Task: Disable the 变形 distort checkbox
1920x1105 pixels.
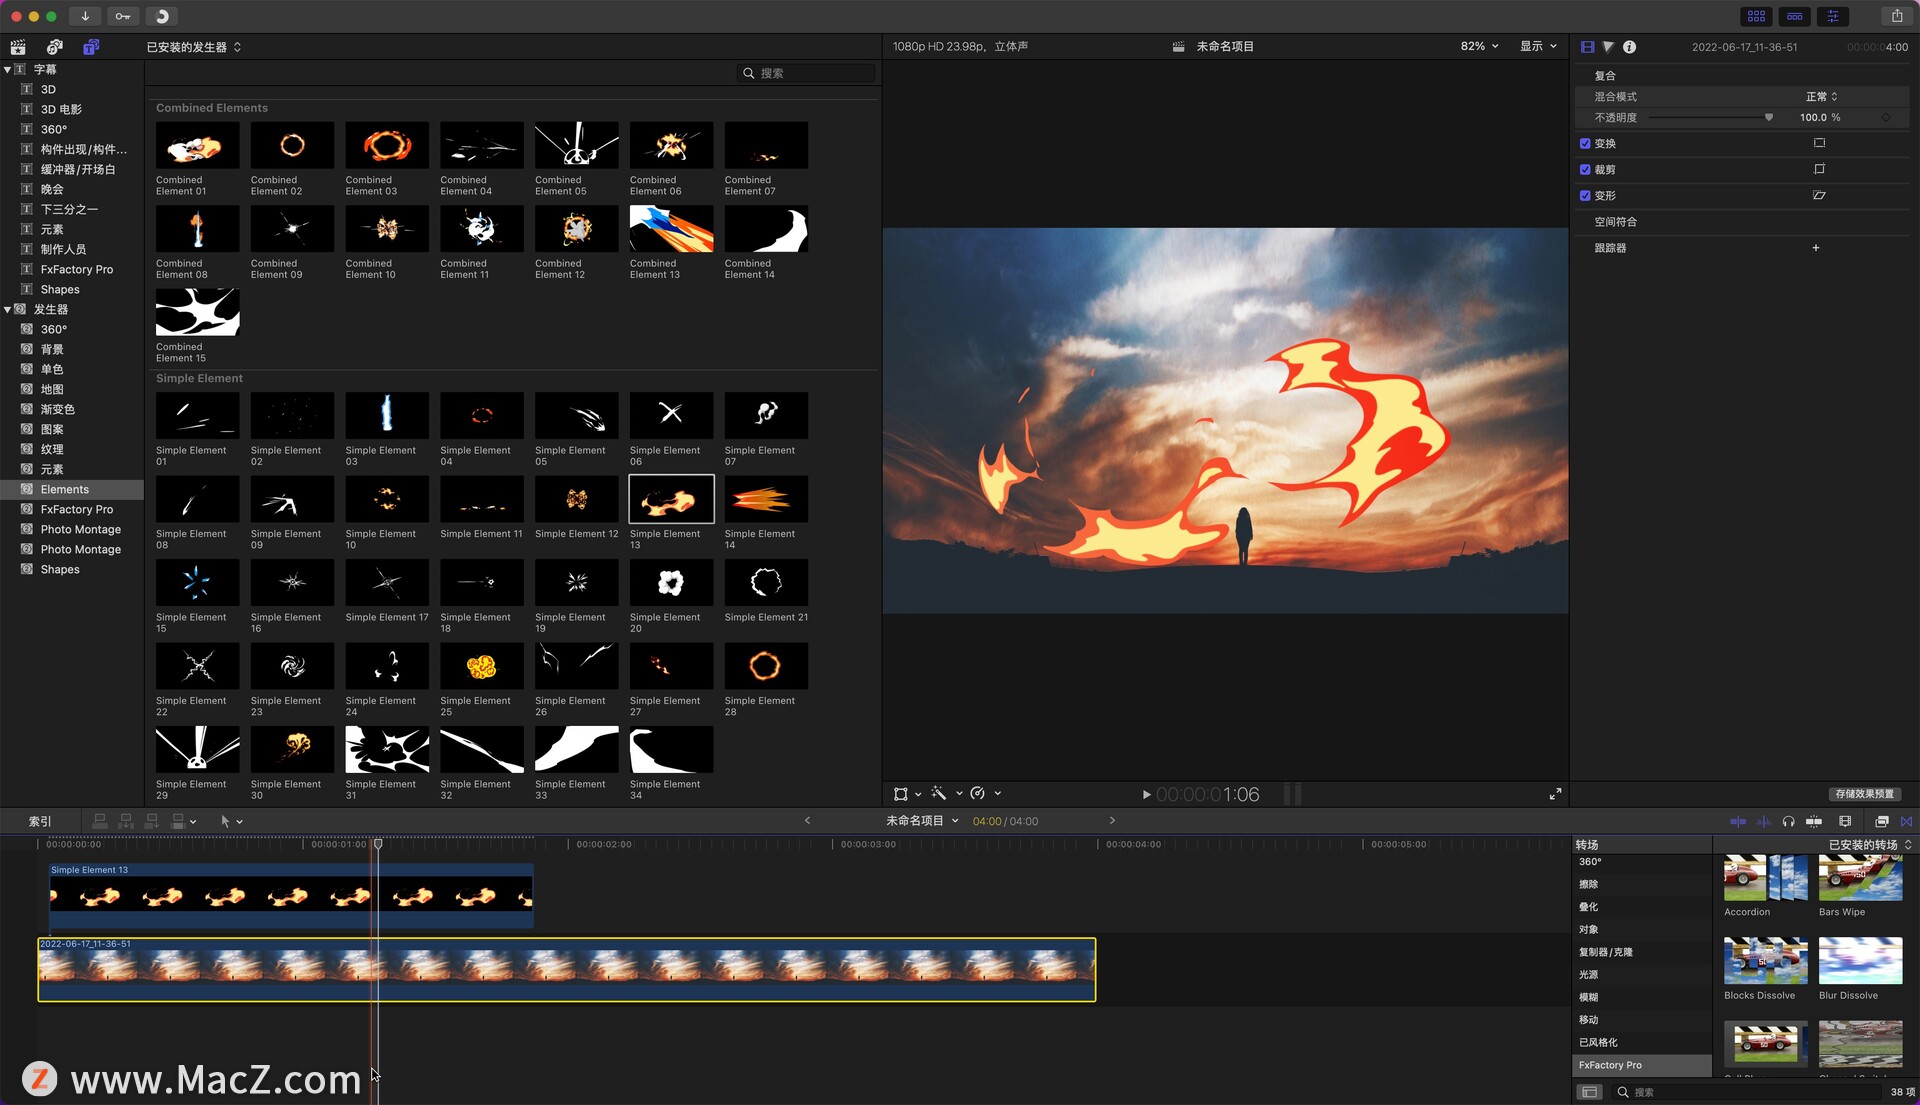Action: coord(1585,196)
